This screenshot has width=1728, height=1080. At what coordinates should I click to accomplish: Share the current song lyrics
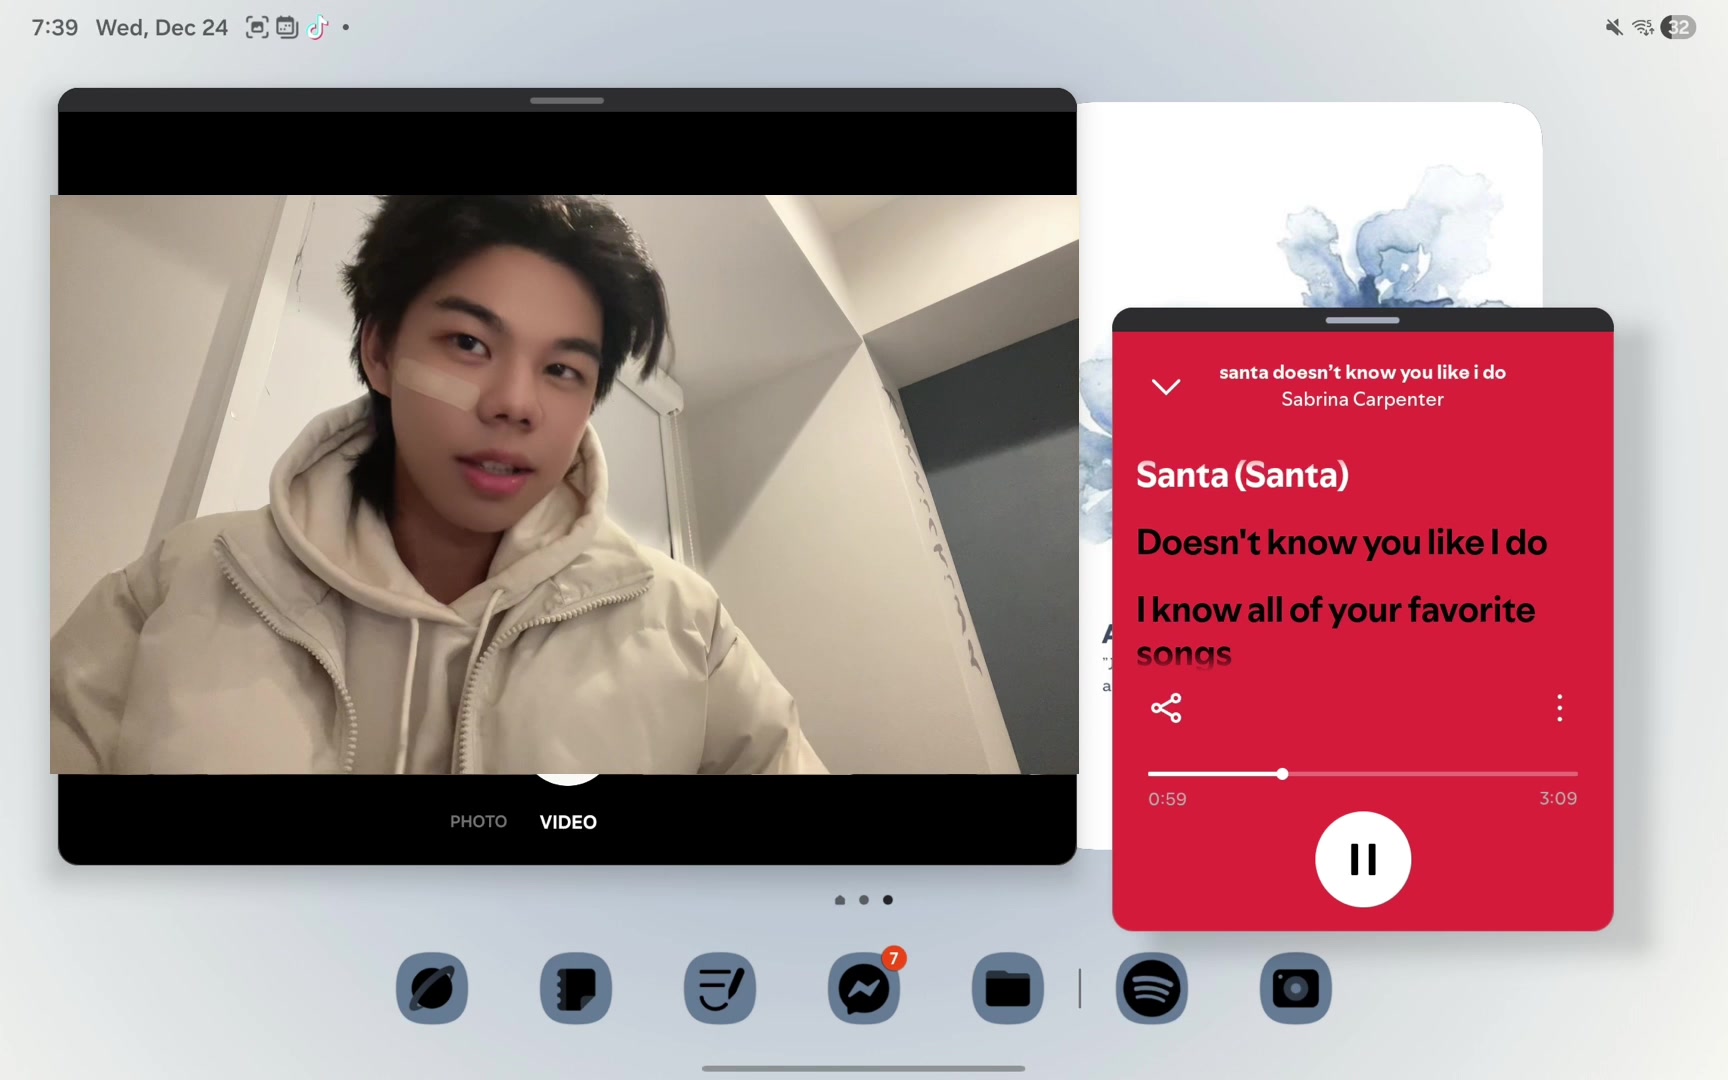pyautogui.click(x=1166, y=708)
